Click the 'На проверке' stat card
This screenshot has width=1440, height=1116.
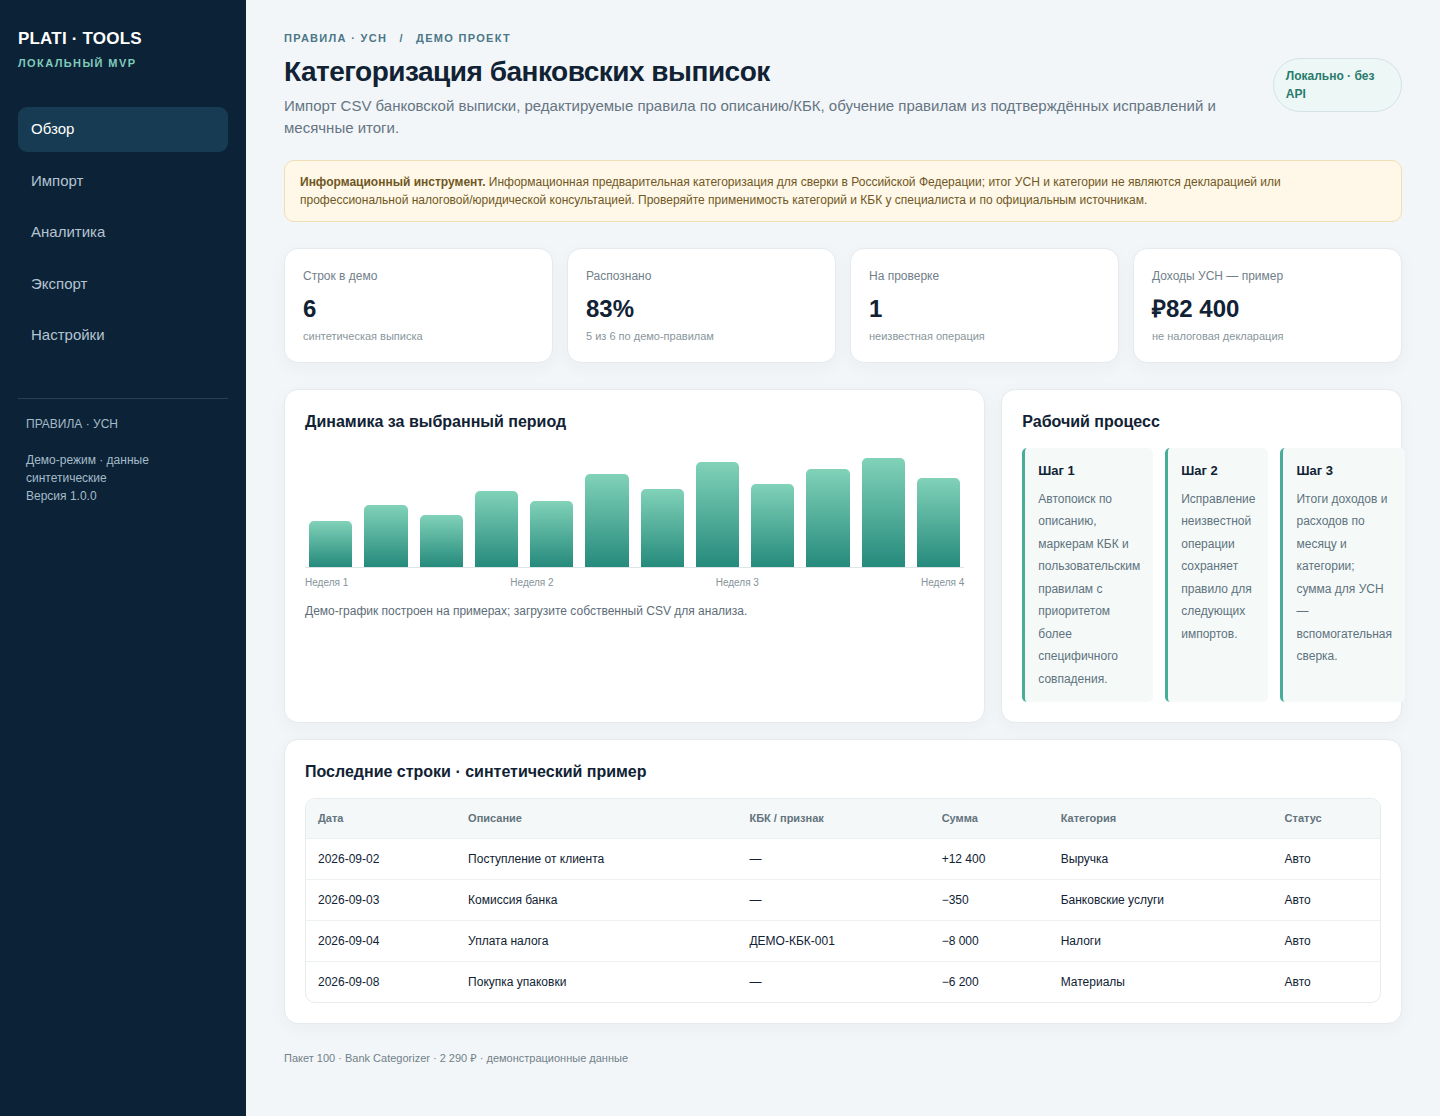point(984,306)
